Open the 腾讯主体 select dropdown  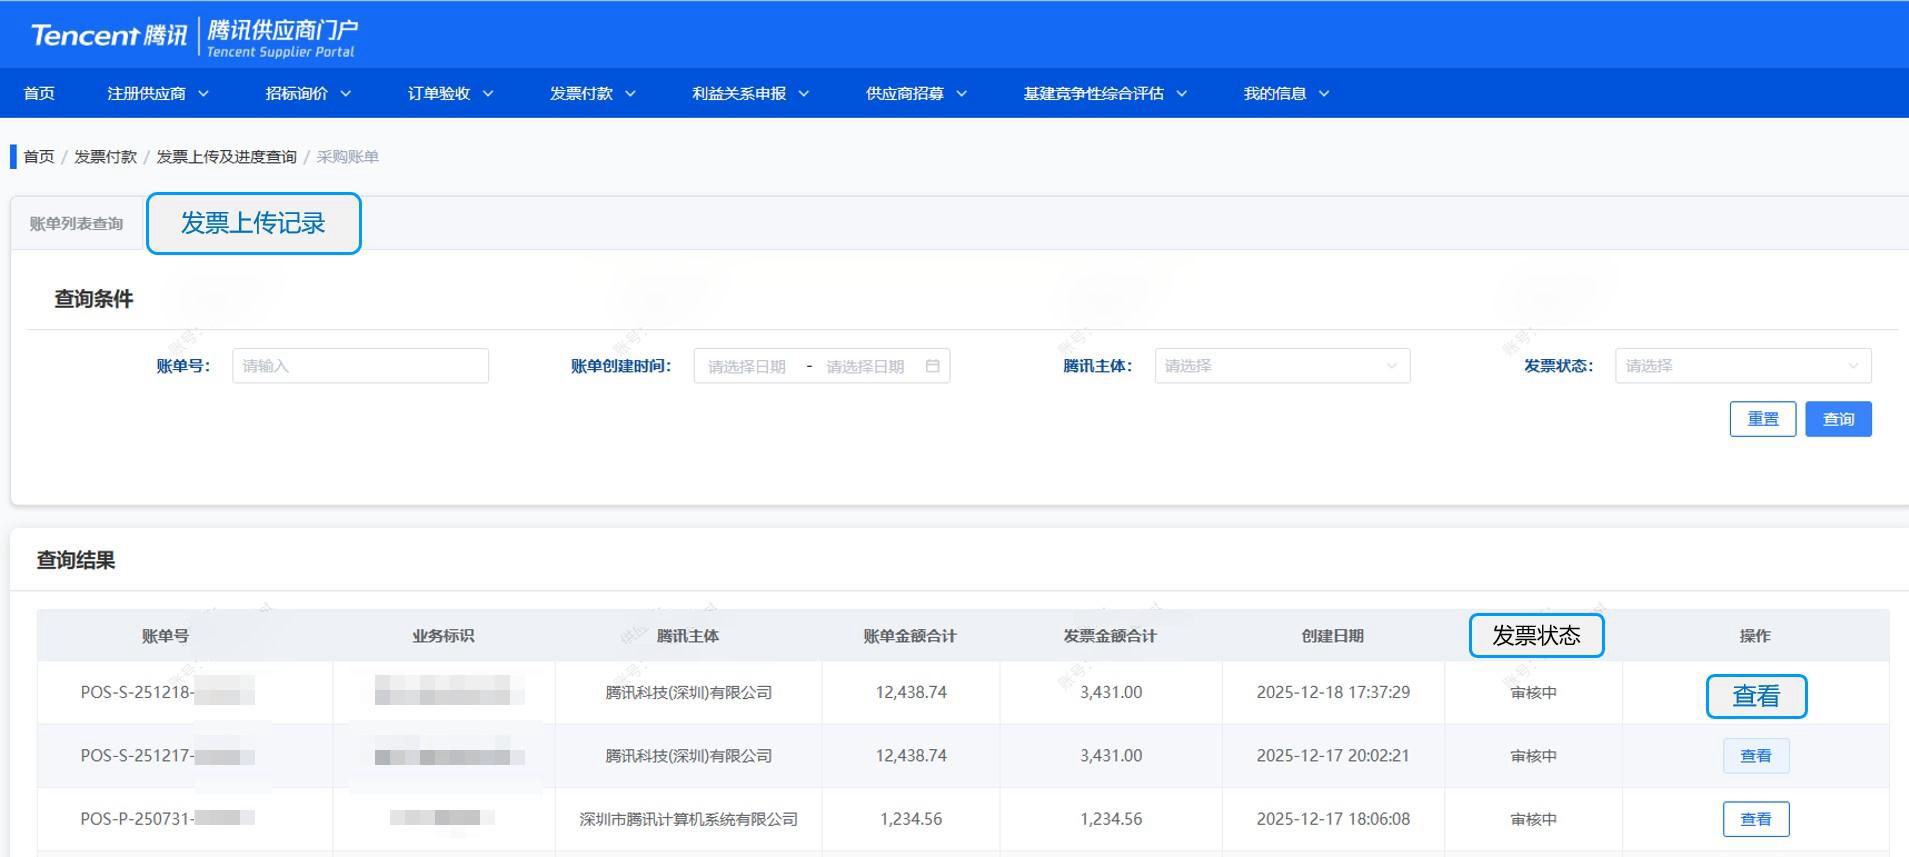(1282, 366)
